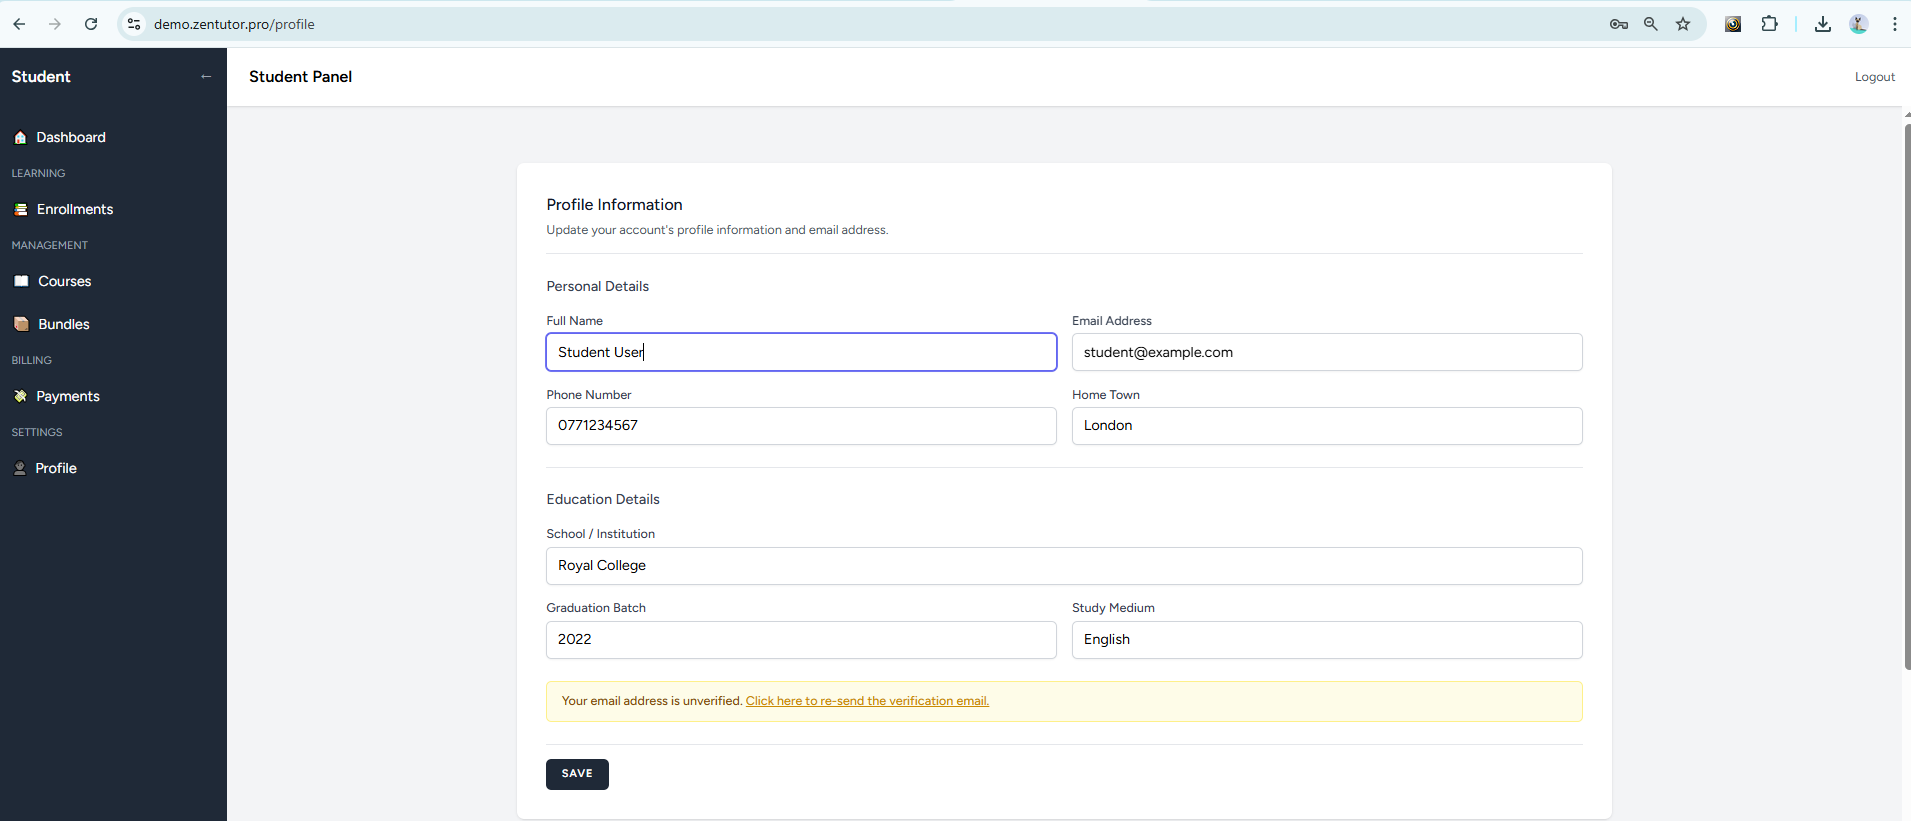Click the 'SETTINGS' sidebar section label
The width and height of the screenshot is (1911, 821).
[36, 432]
